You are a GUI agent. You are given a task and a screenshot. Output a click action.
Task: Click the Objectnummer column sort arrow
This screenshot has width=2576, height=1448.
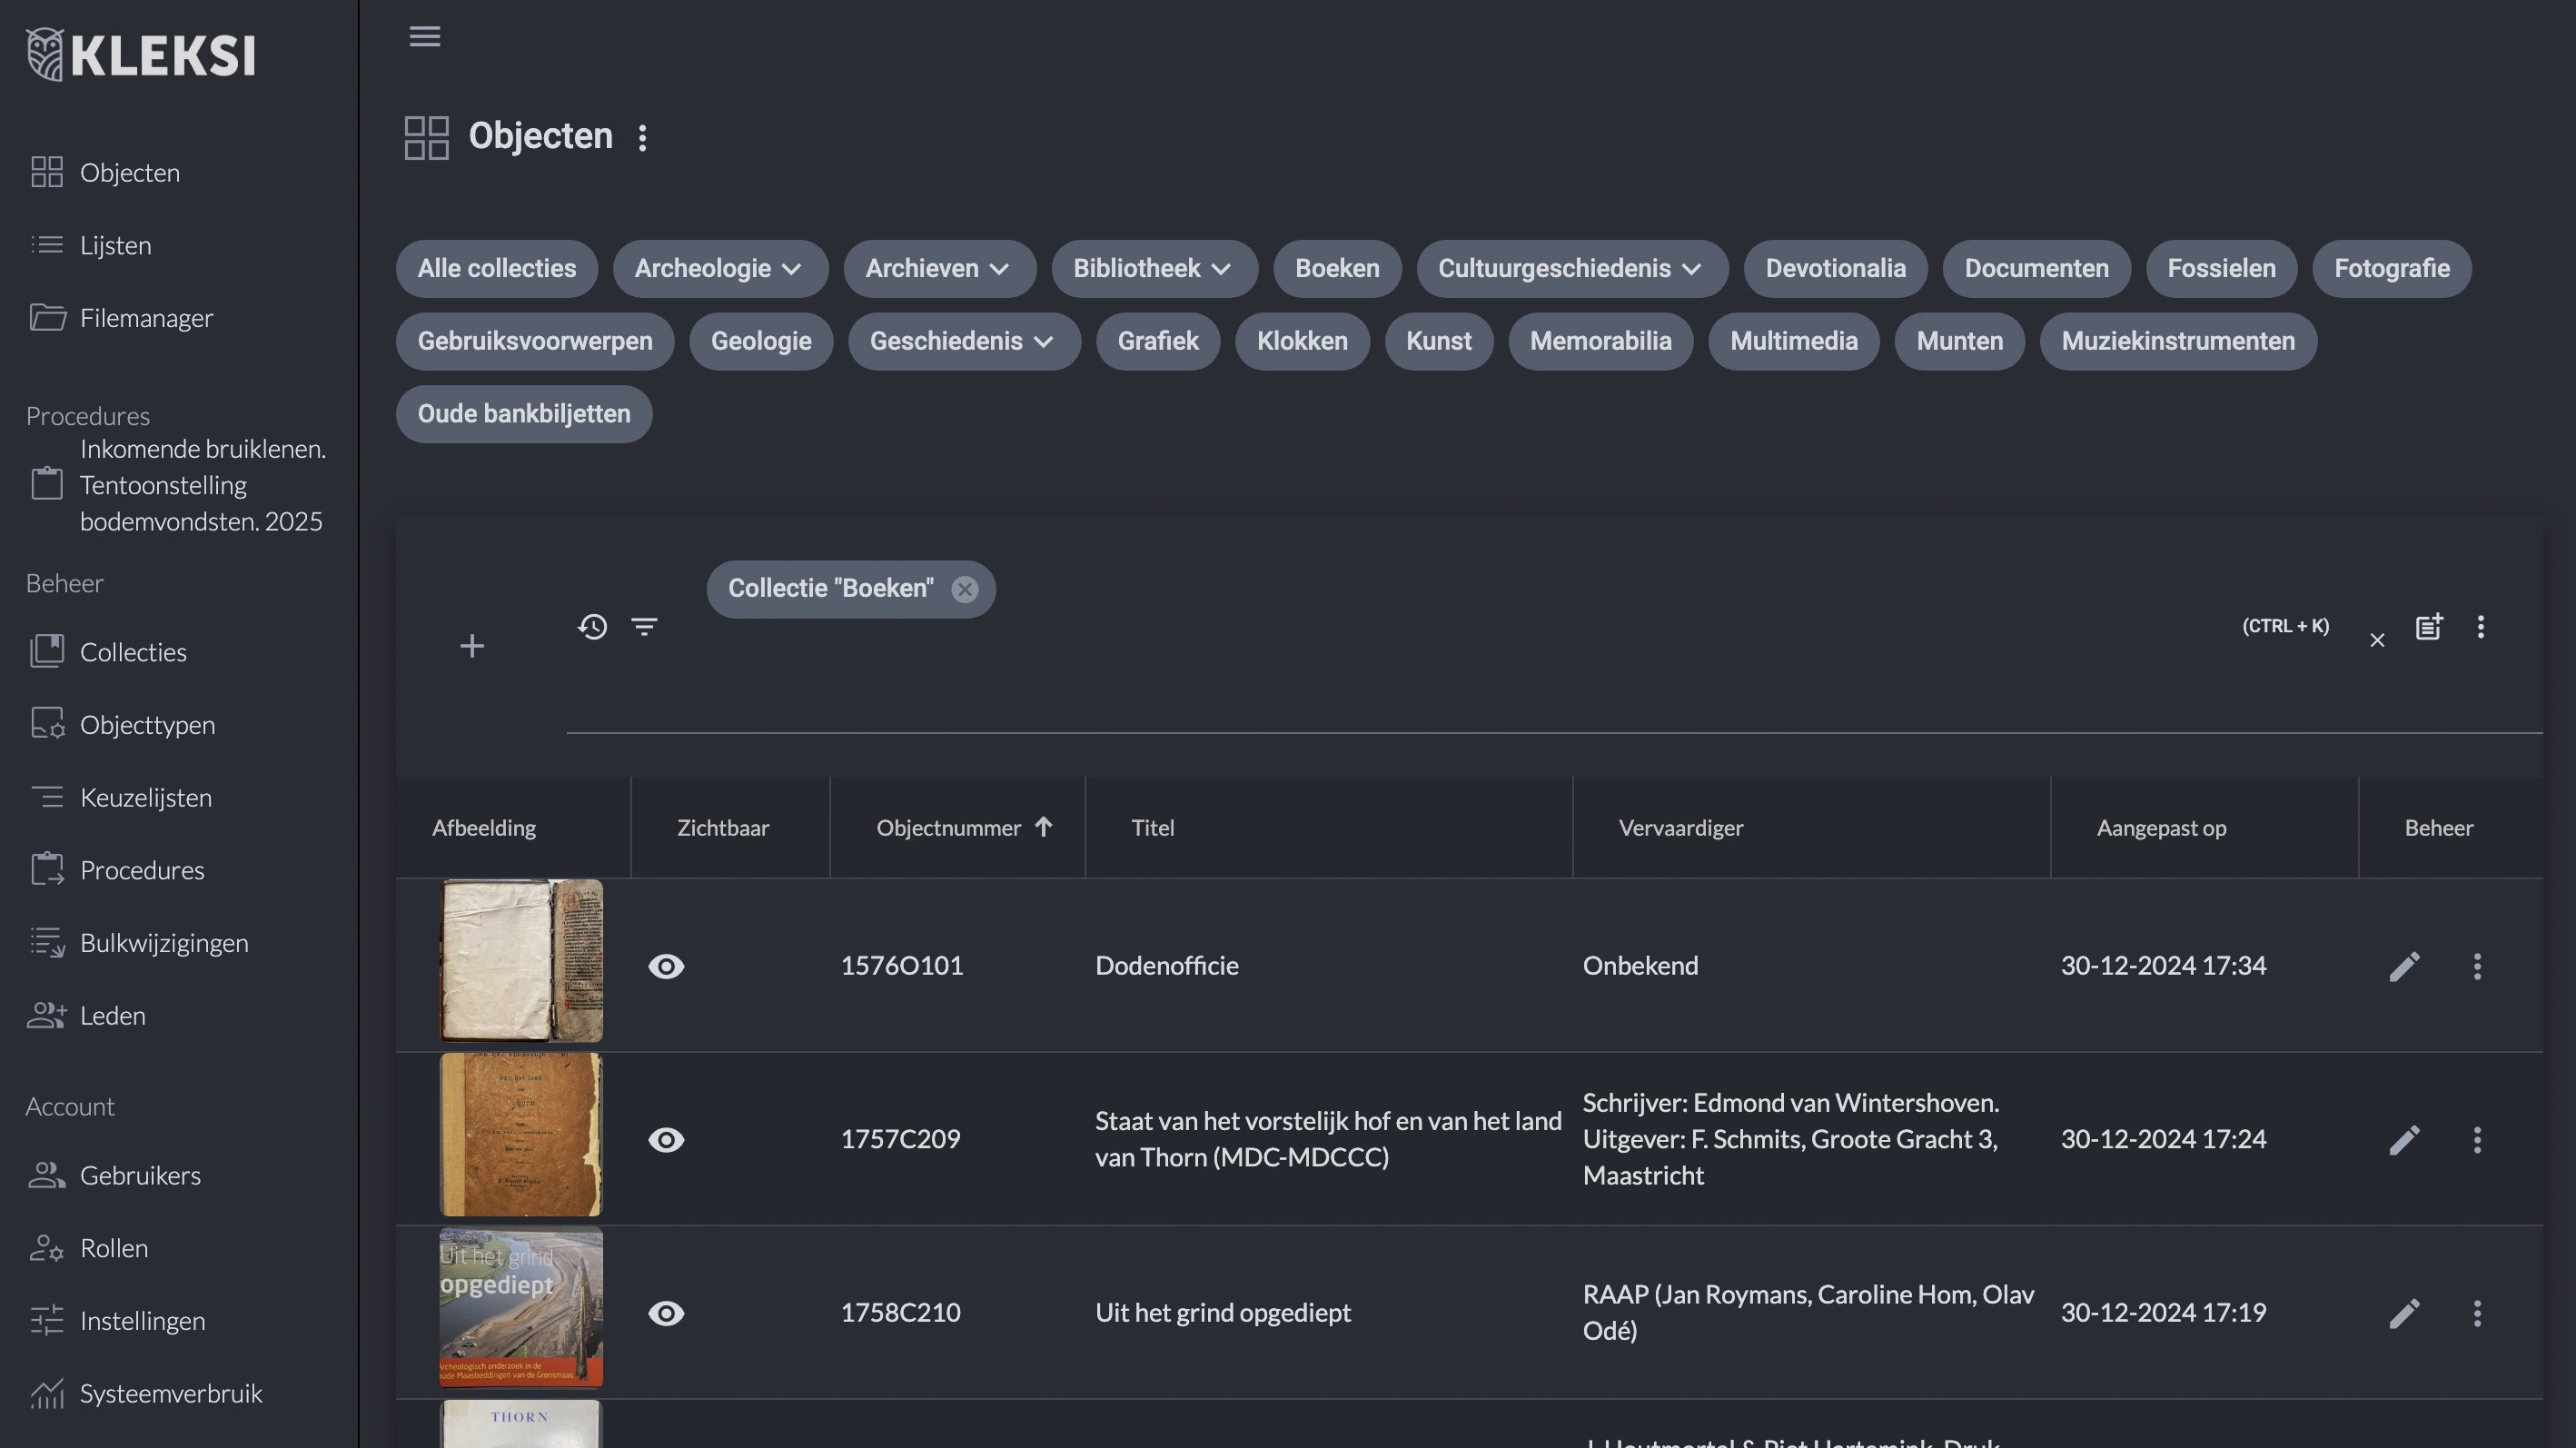pos(1042,827)
